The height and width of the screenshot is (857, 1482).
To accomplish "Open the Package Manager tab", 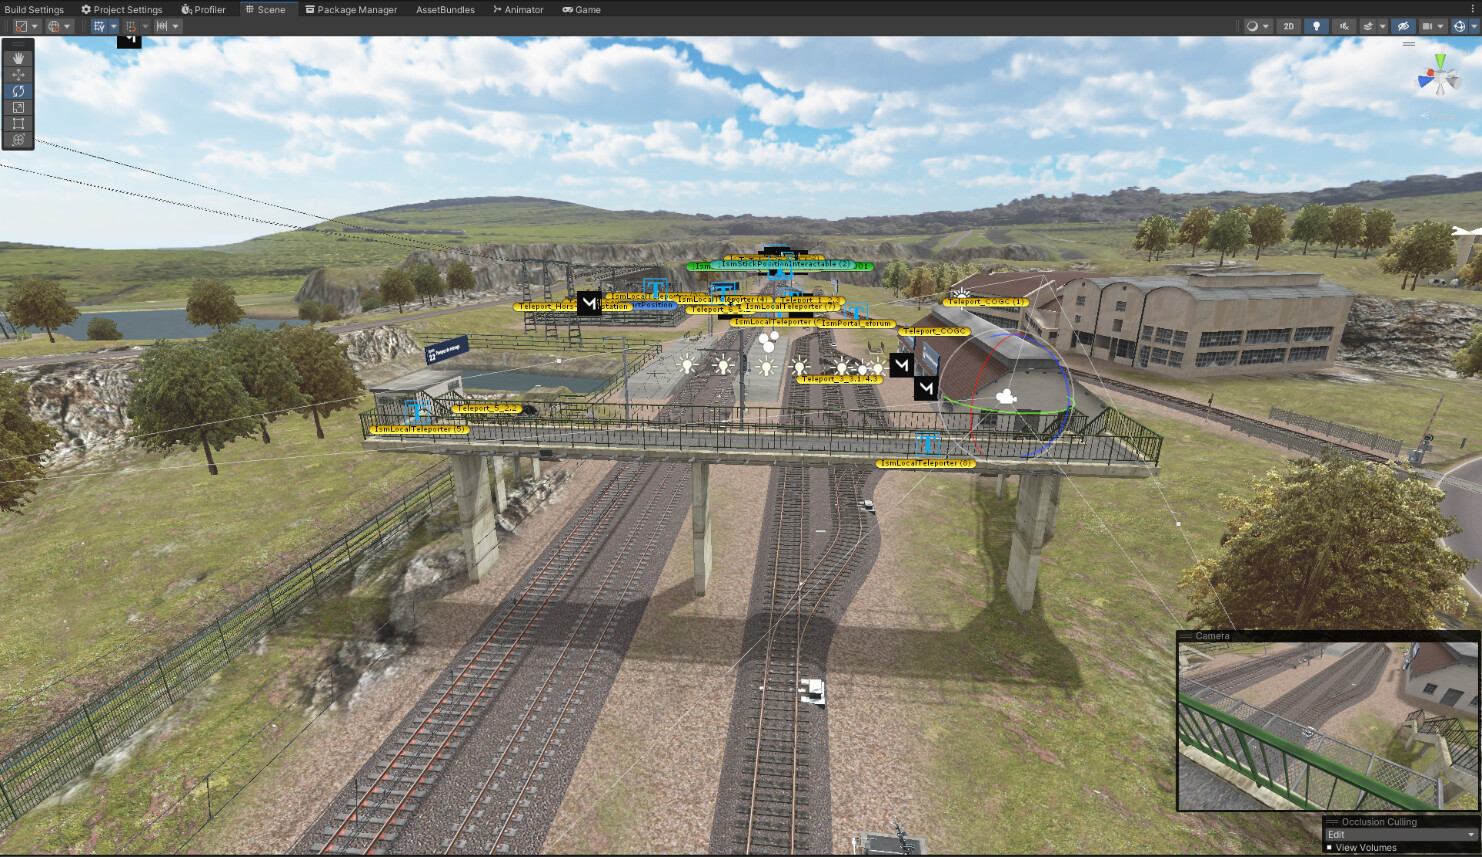I will (x=351, y=9).
